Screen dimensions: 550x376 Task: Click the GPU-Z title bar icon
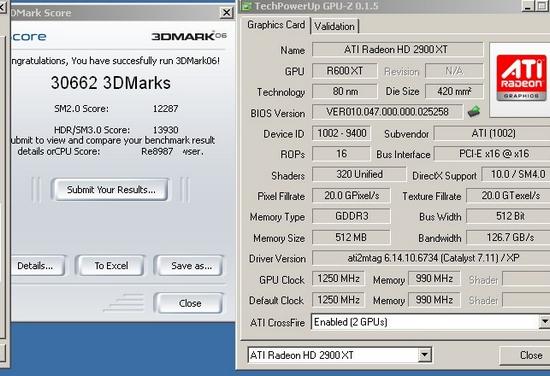click(x=247, y=6)
